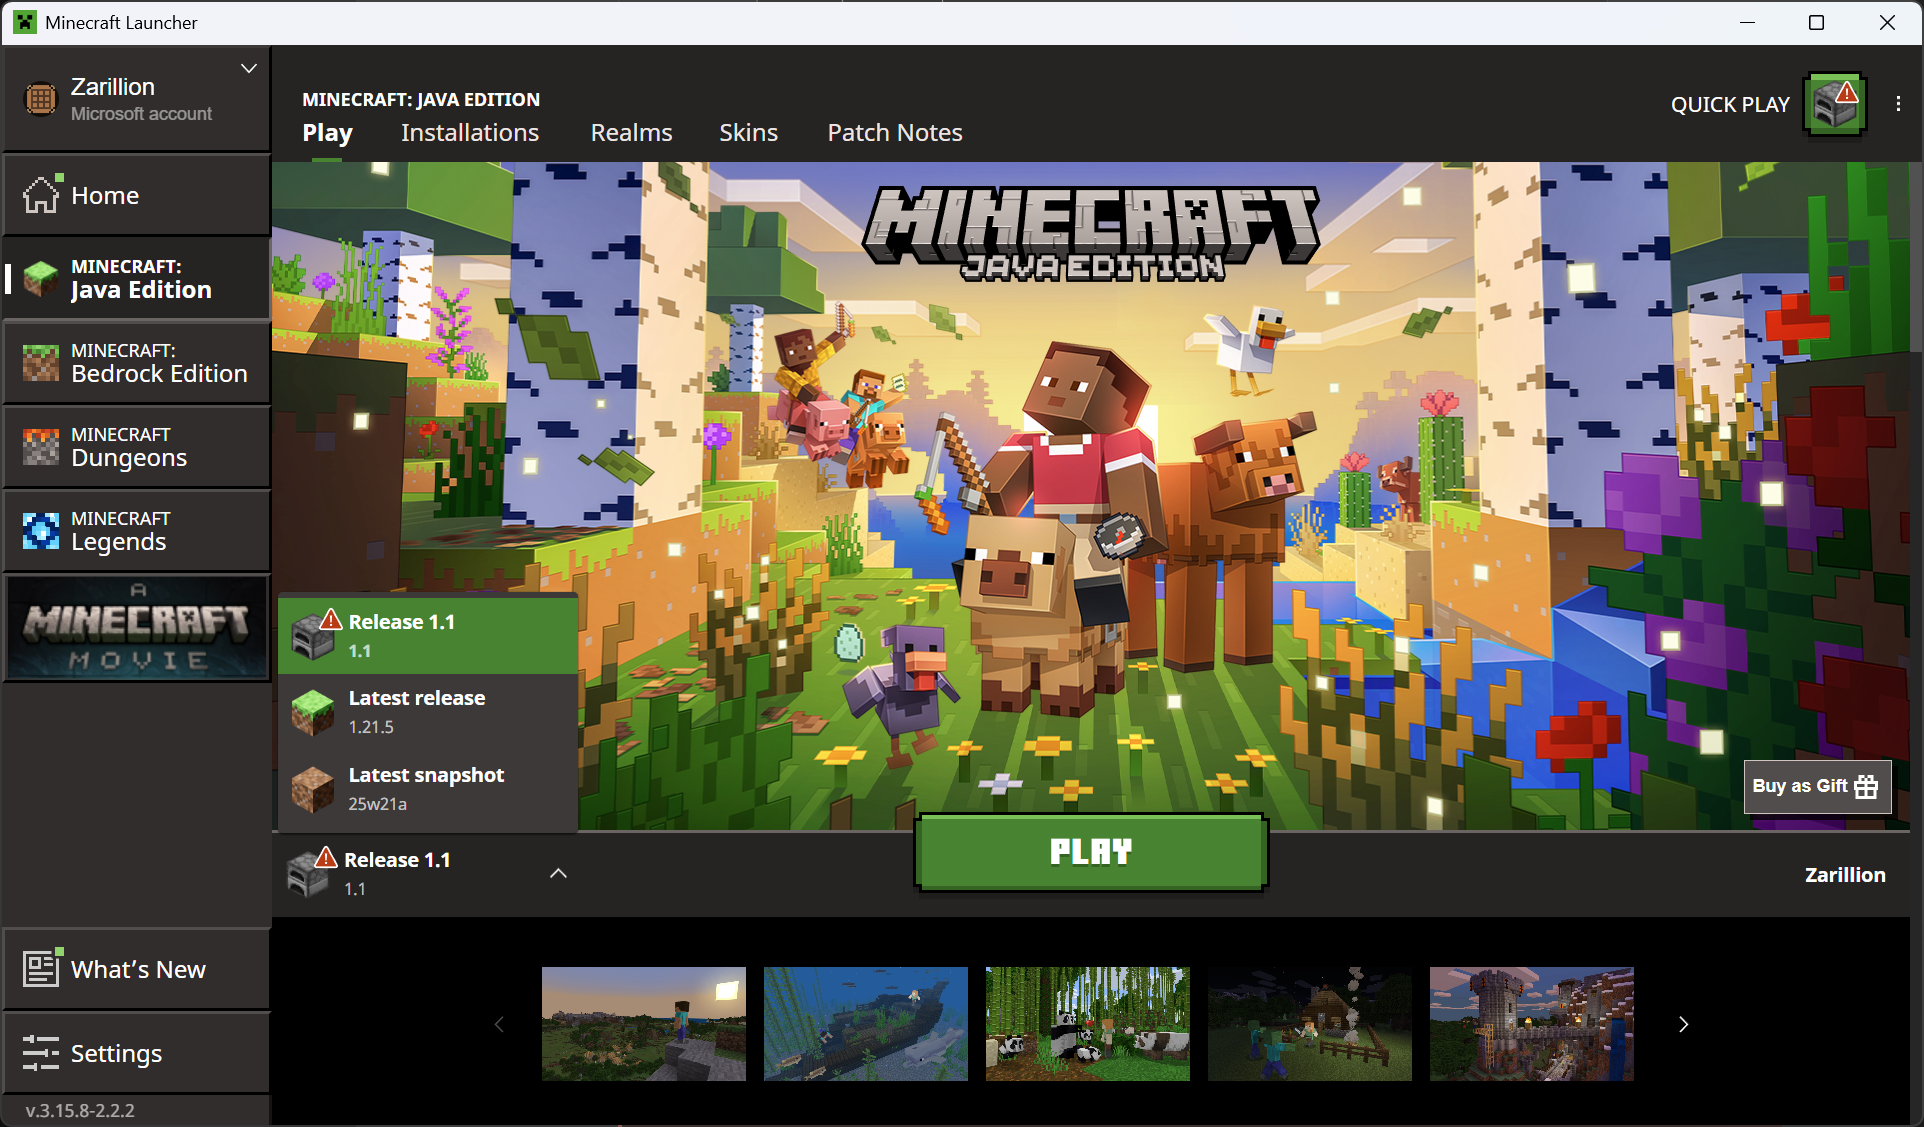Click the Minecraft Movie banner
The image size is (1924, 1127).
click(x=137, y=629)
